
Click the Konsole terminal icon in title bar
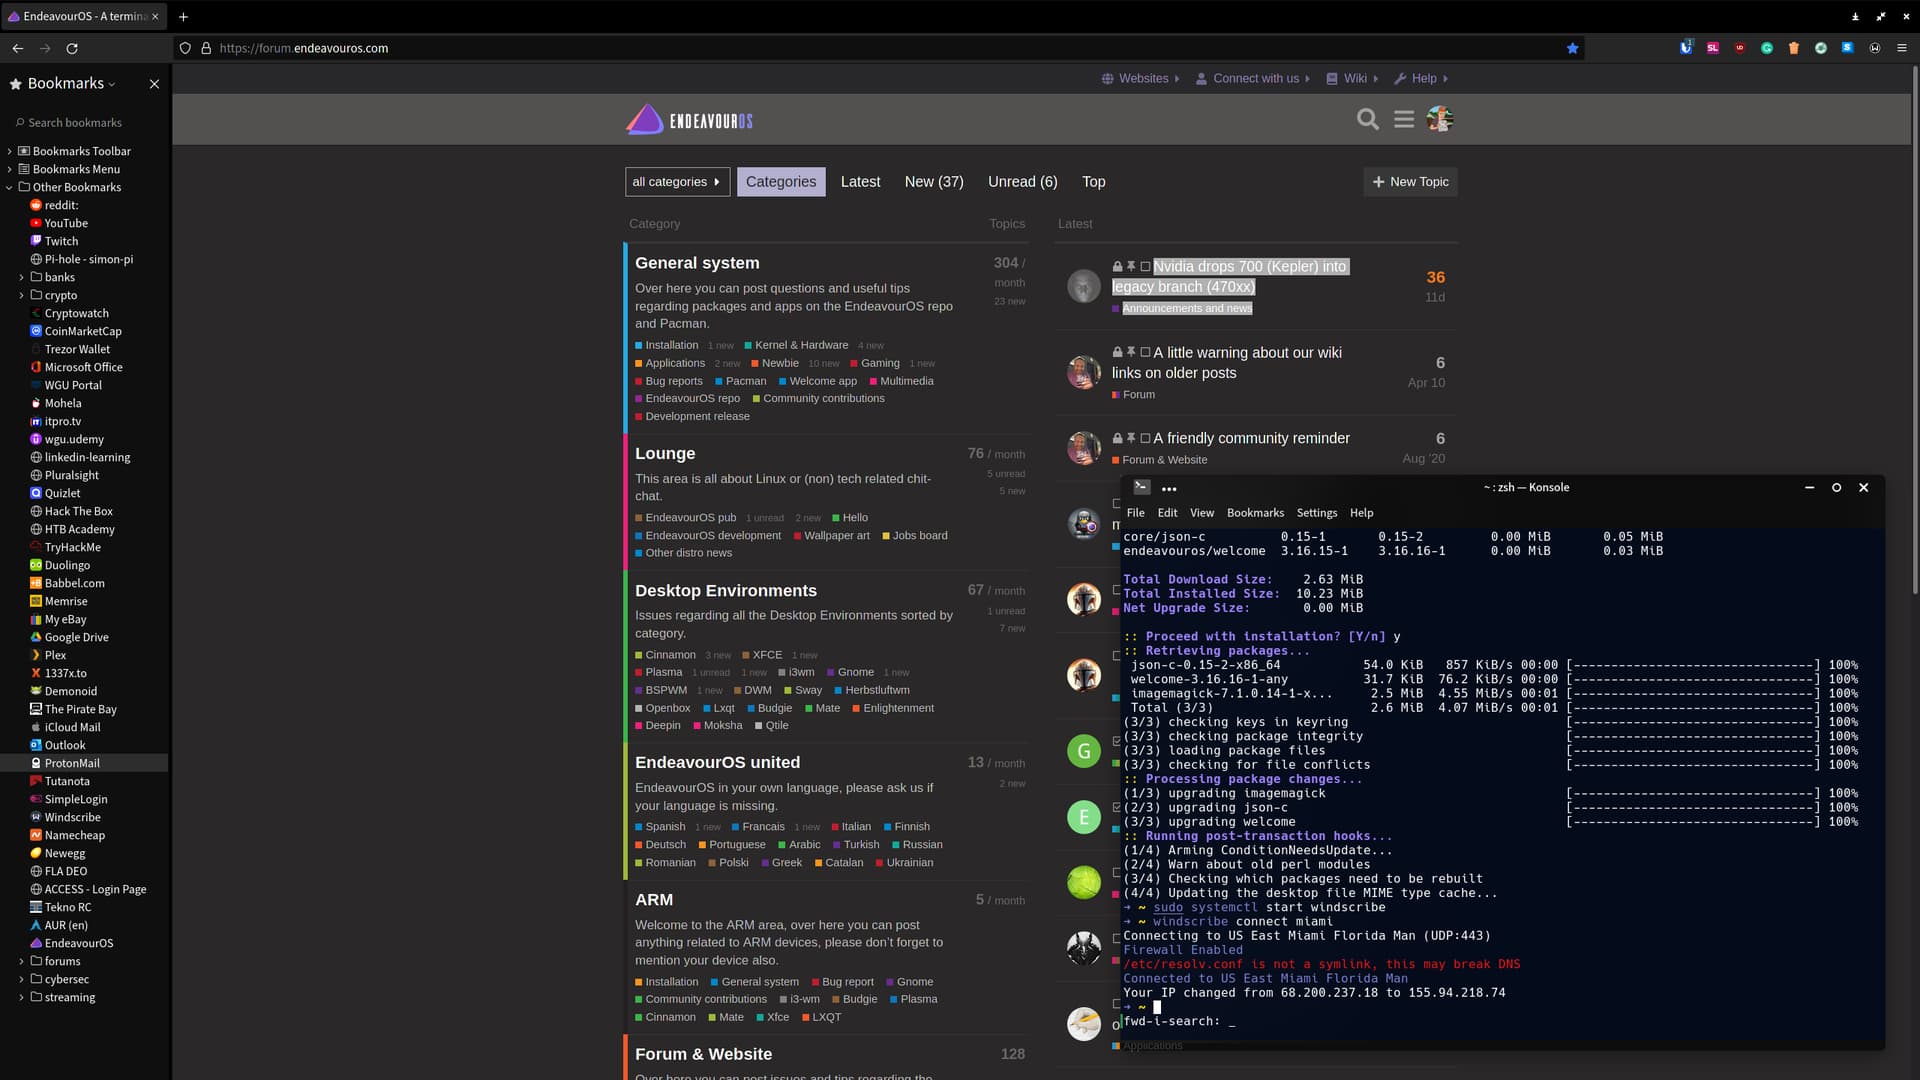1141,487
